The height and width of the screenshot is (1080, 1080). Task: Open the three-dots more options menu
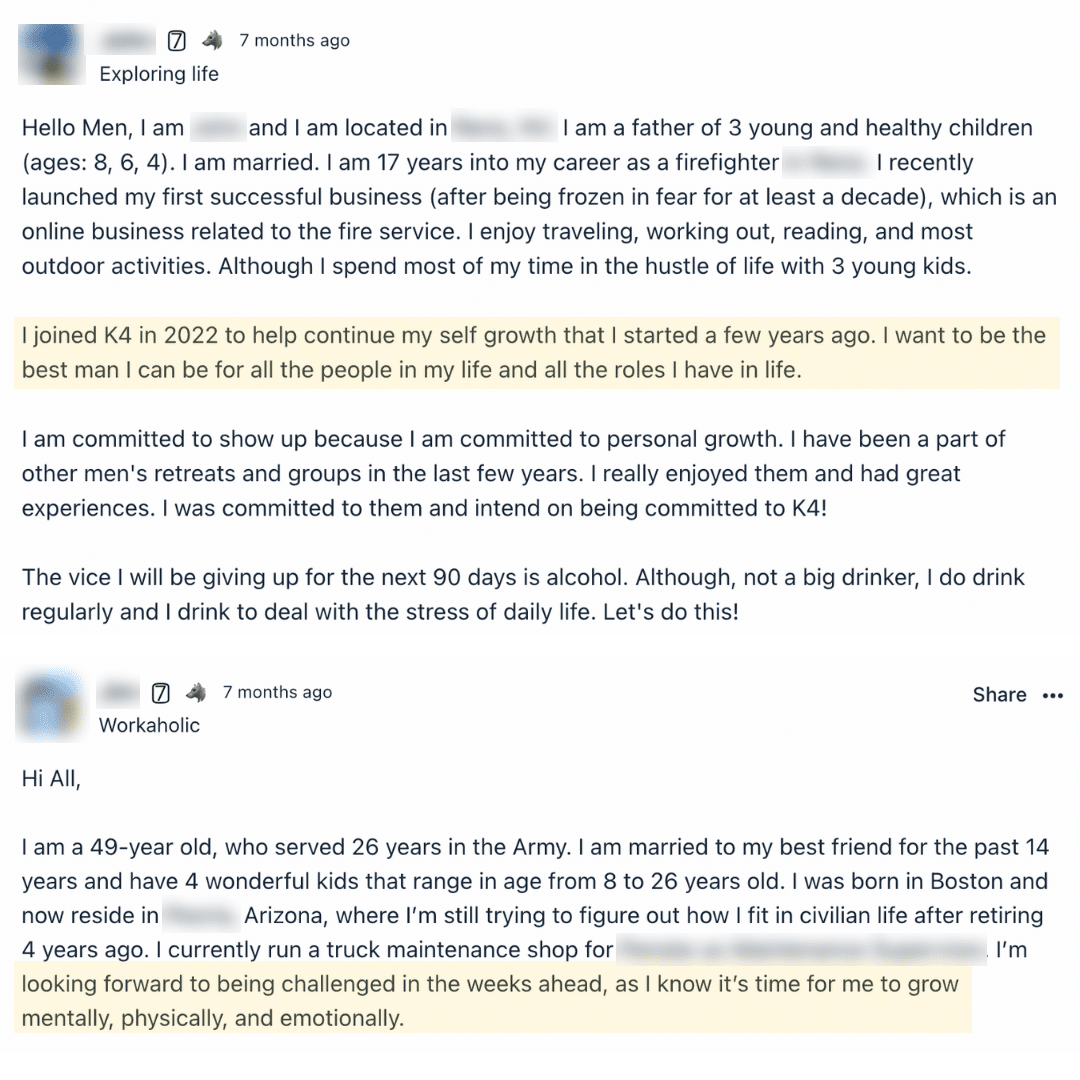[1052, 695]
